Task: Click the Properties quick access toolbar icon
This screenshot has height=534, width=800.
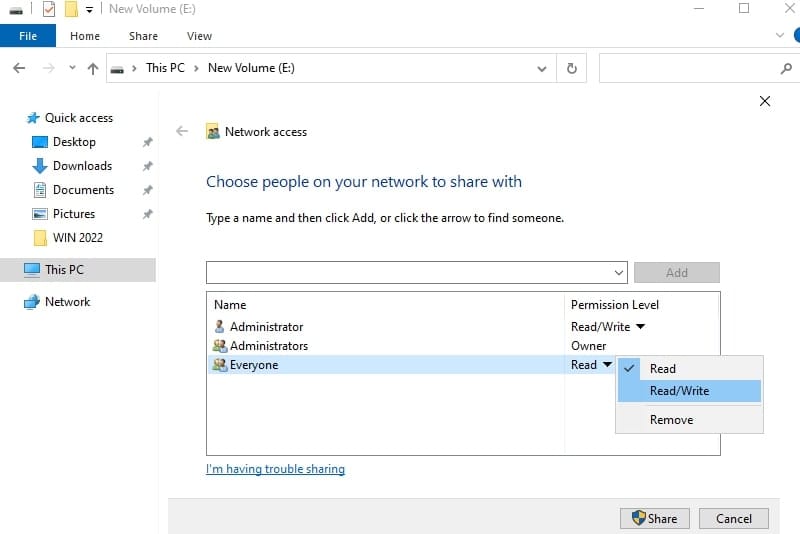Action: (49, 9)
